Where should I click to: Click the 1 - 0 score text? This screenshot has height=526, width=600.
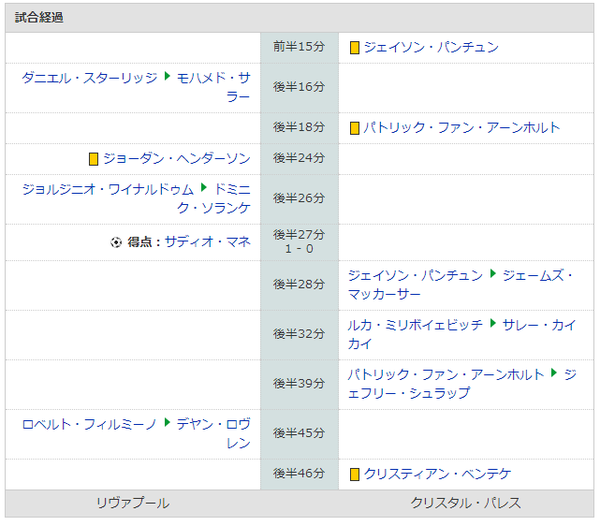point(299,249)
